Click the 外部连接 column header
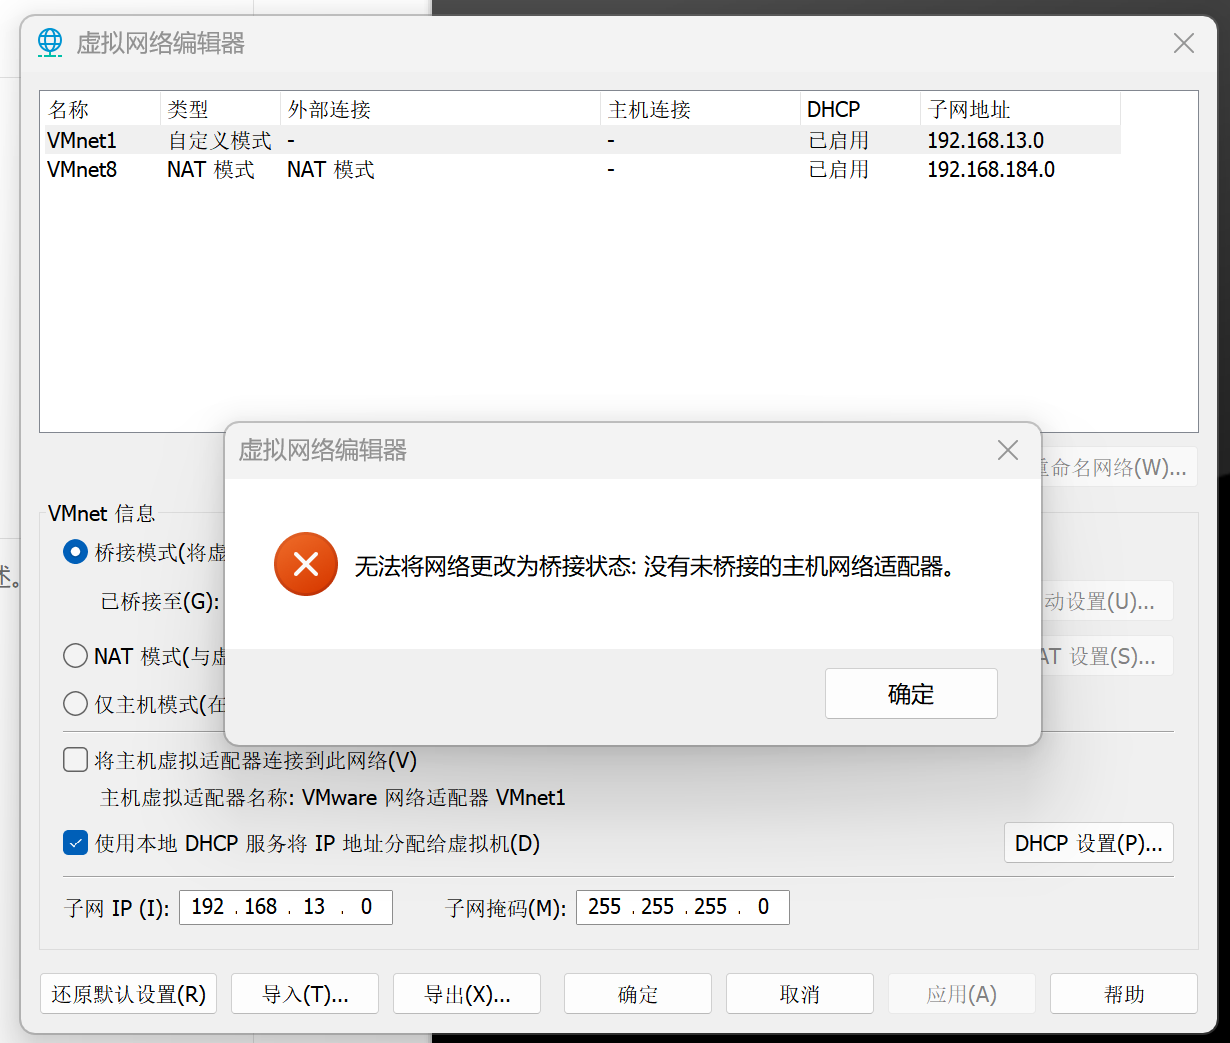 point(440,109)
